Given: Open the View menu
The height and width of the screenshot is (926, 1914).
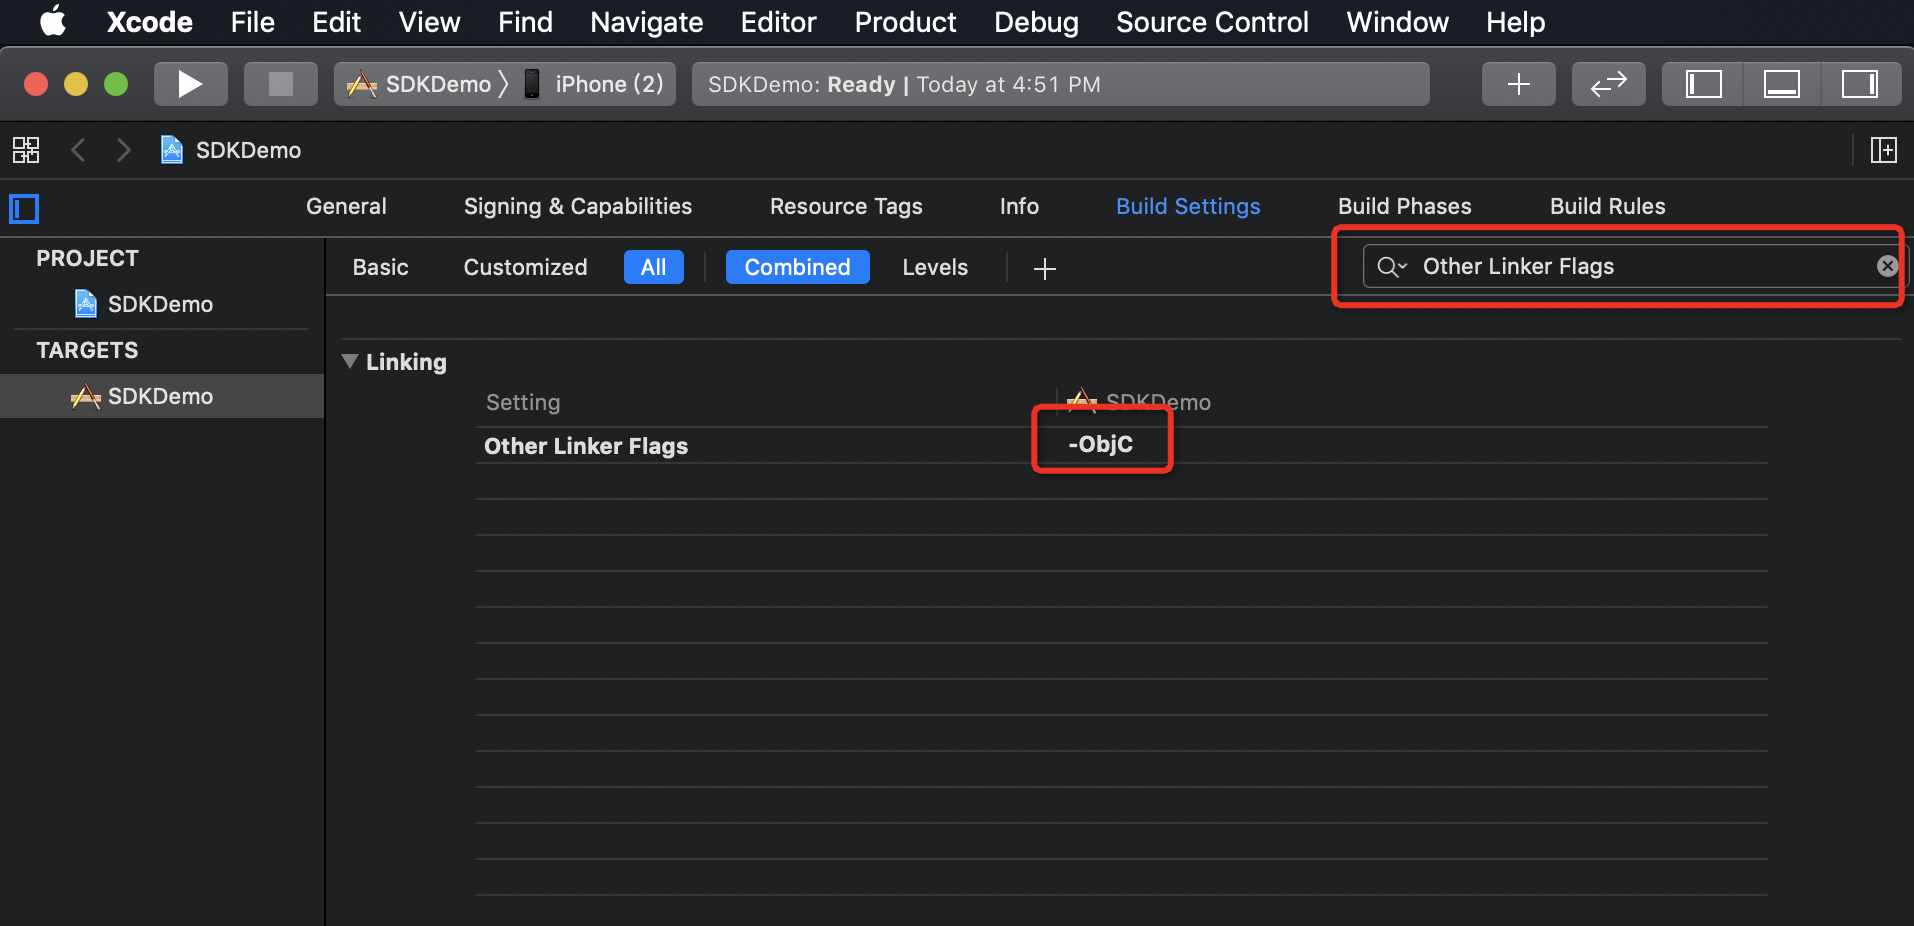Looking at the screenshot, I should 429,22.
